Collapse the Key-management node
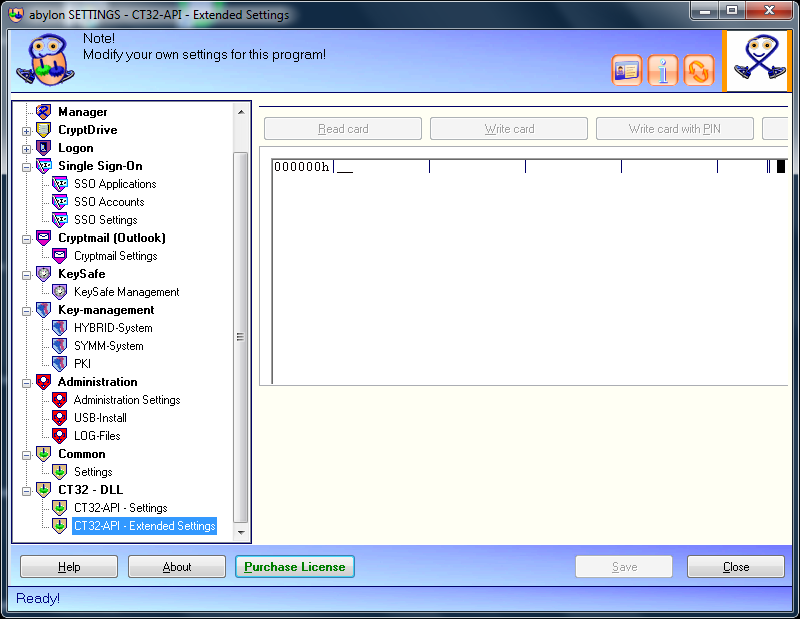This screenshot has height=619, width=800. click(27, 311)
